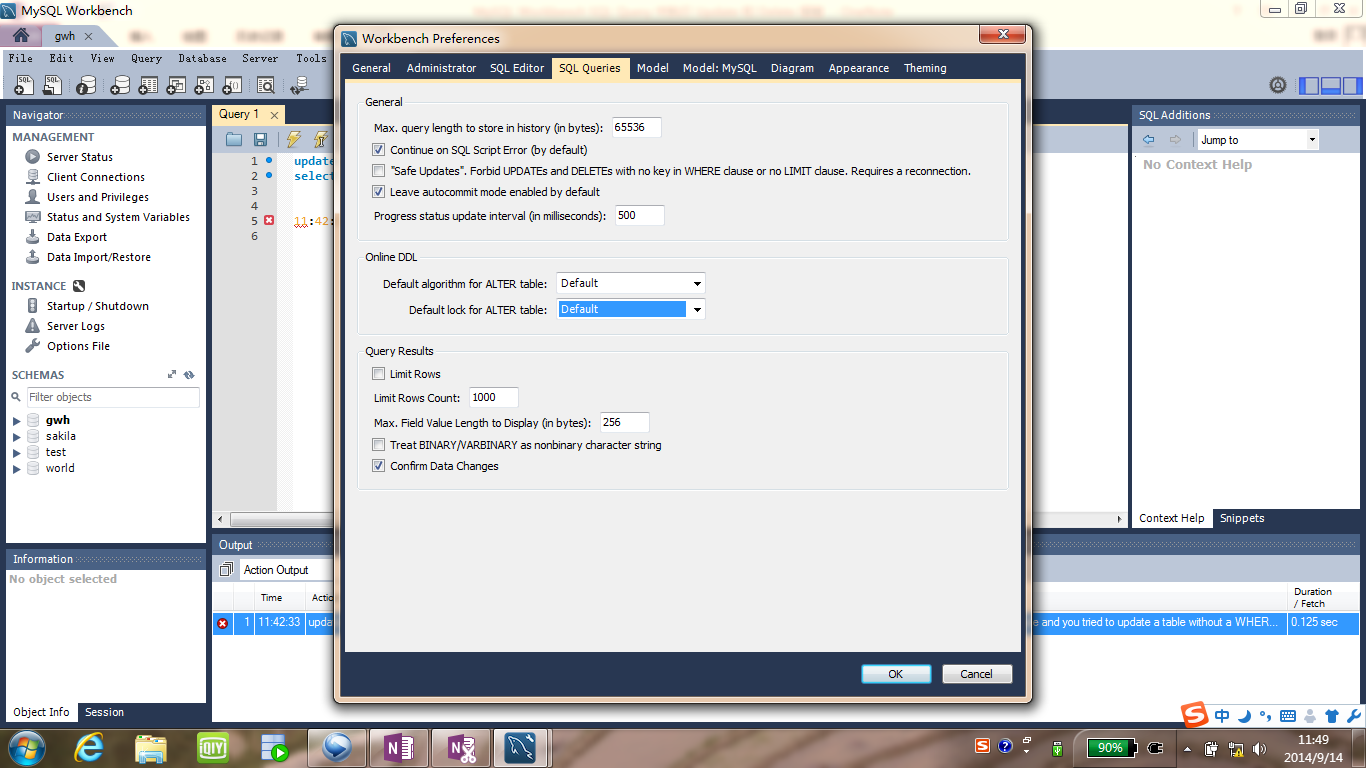Create a new schema toolbar icon
Viewport: 1366px width, 768px height.
pos(119,85)
